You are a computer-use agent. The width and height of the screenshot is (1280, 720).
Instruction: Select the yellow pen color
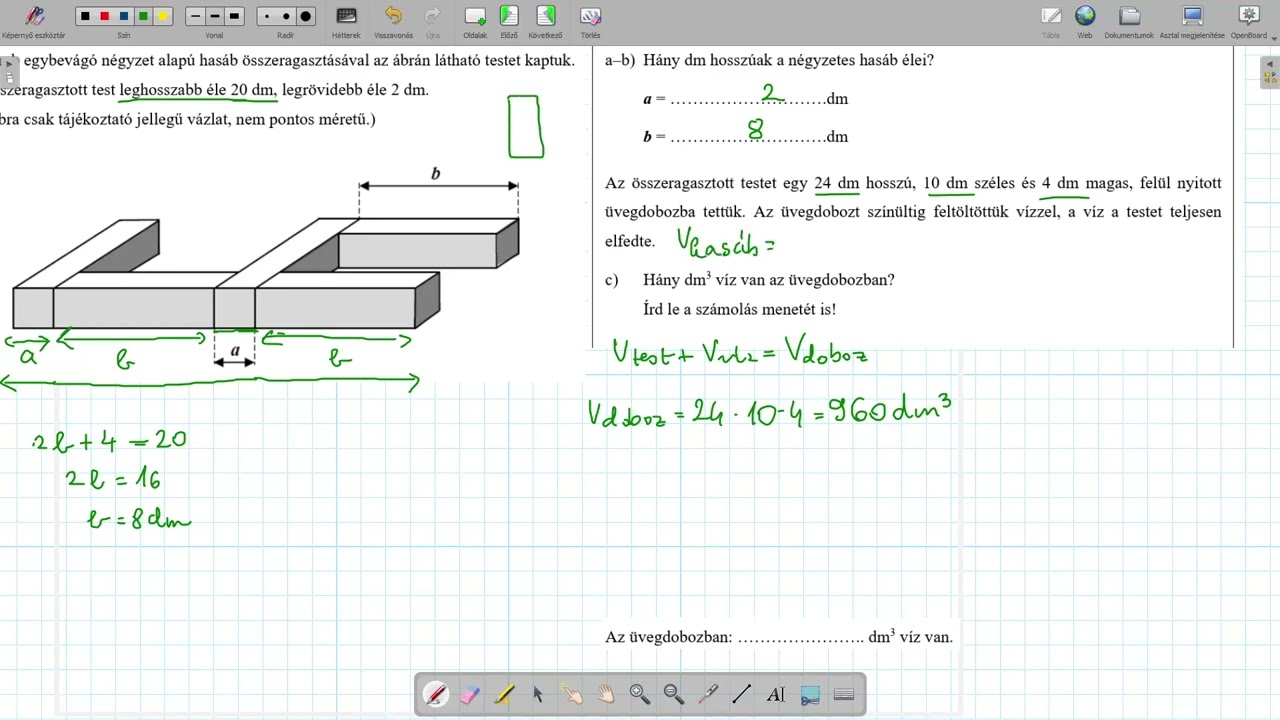pos(163,16)
